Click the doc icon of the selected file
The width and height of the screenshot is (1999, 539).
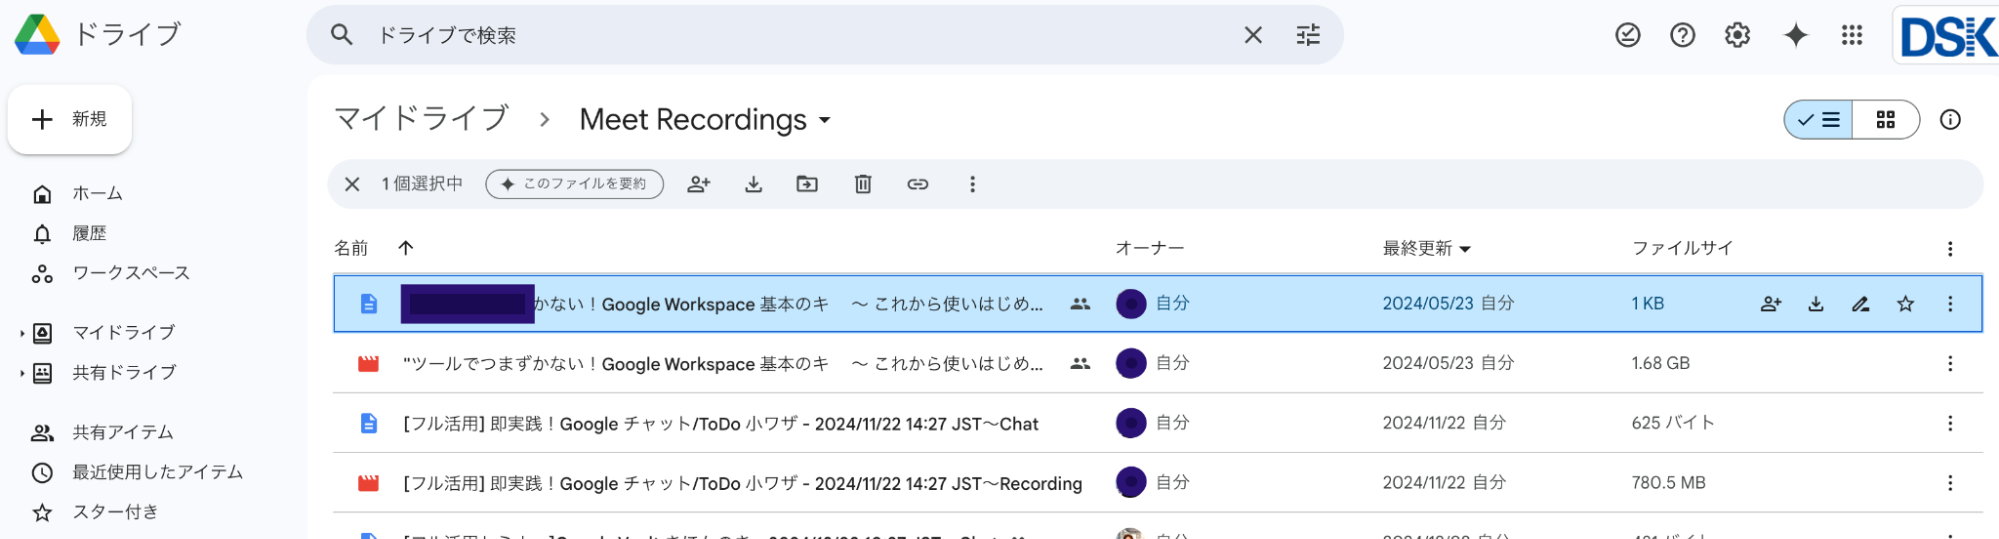369,304
